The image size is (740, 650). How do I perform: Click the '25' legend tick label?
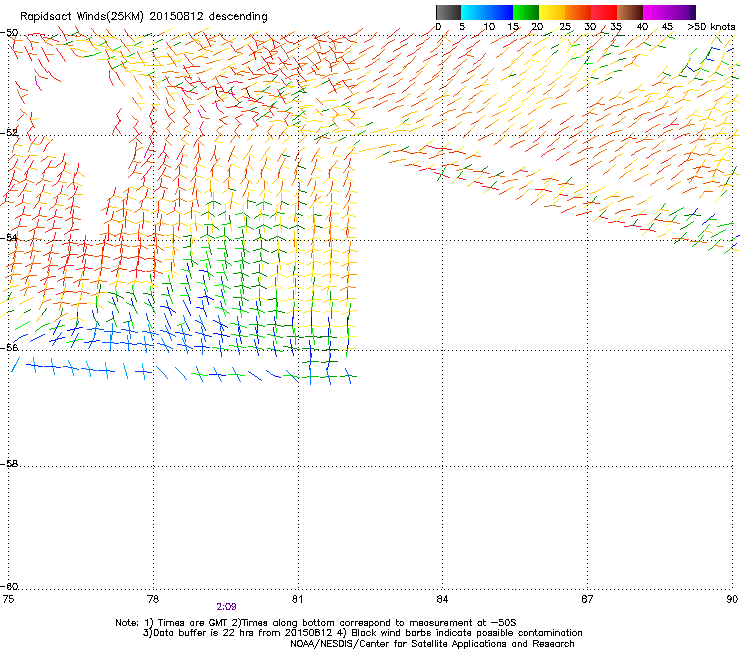pos(565,27)
